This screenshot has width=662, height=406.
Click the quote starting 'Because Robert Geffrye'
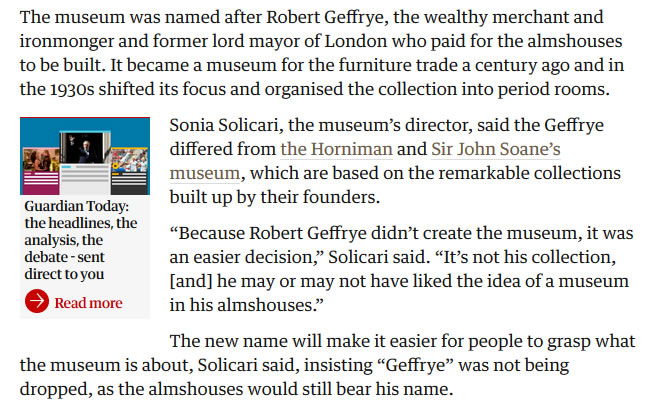[x=402, y=269]
